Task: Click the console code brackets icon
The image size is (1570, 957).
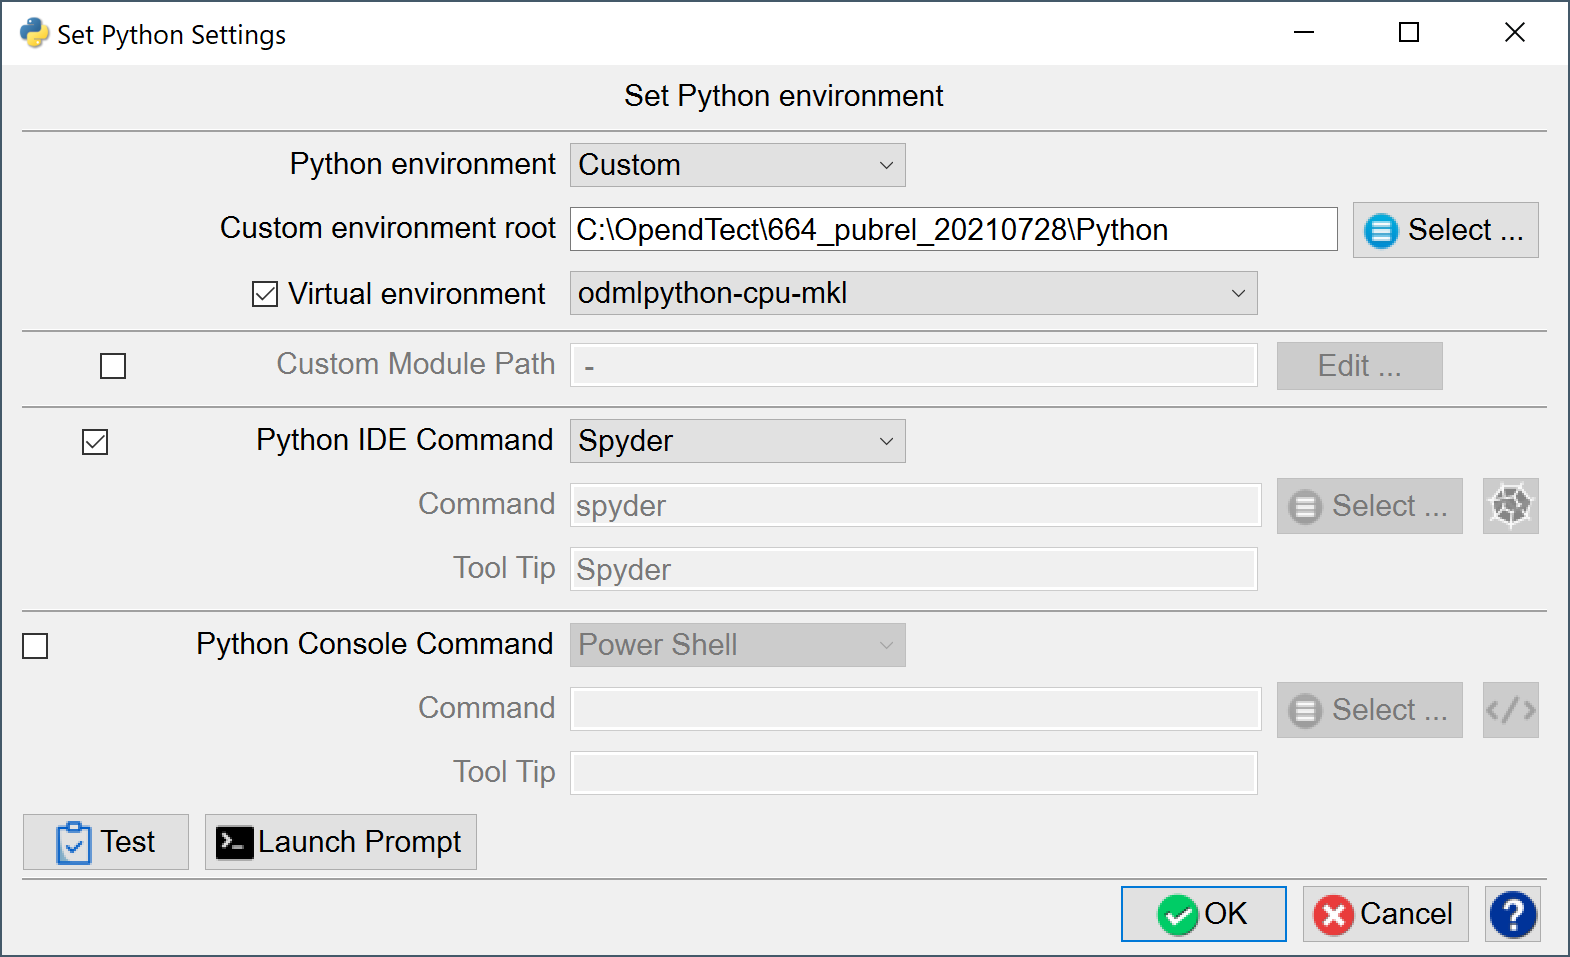Action: [x=1510, y=710]
